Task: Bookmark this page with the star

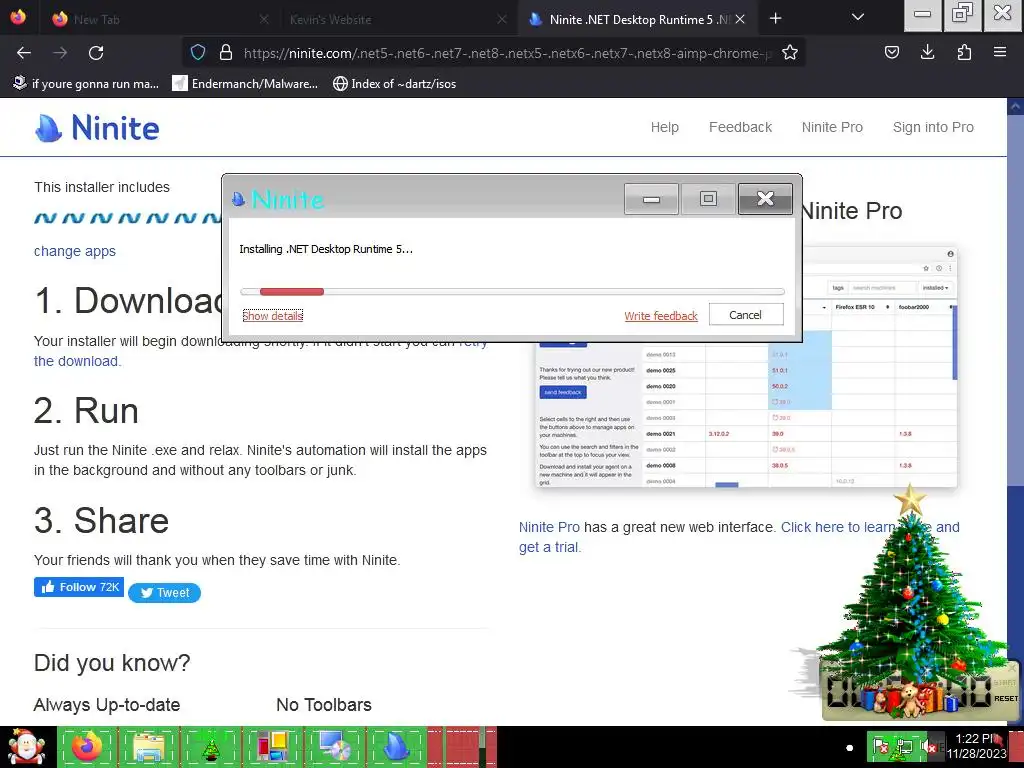Action: (790, 53)
